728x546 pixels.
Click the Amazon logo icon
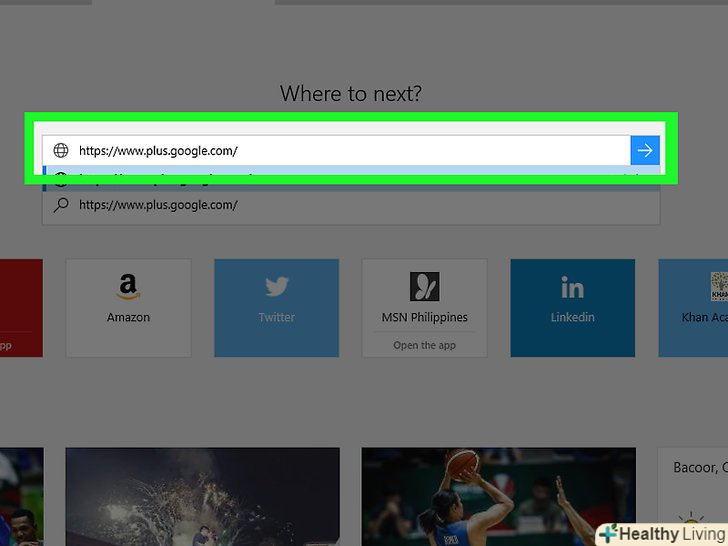(x=128, y=286)
